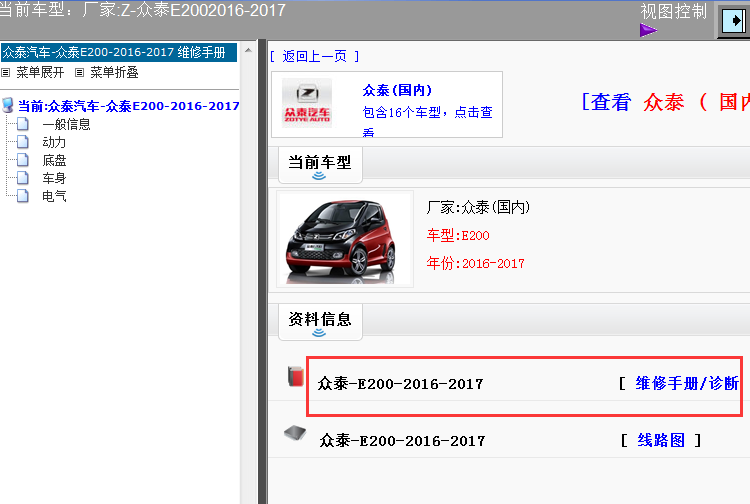
Task: Click the red book icon for 维修手册
Action: [296, 376]
